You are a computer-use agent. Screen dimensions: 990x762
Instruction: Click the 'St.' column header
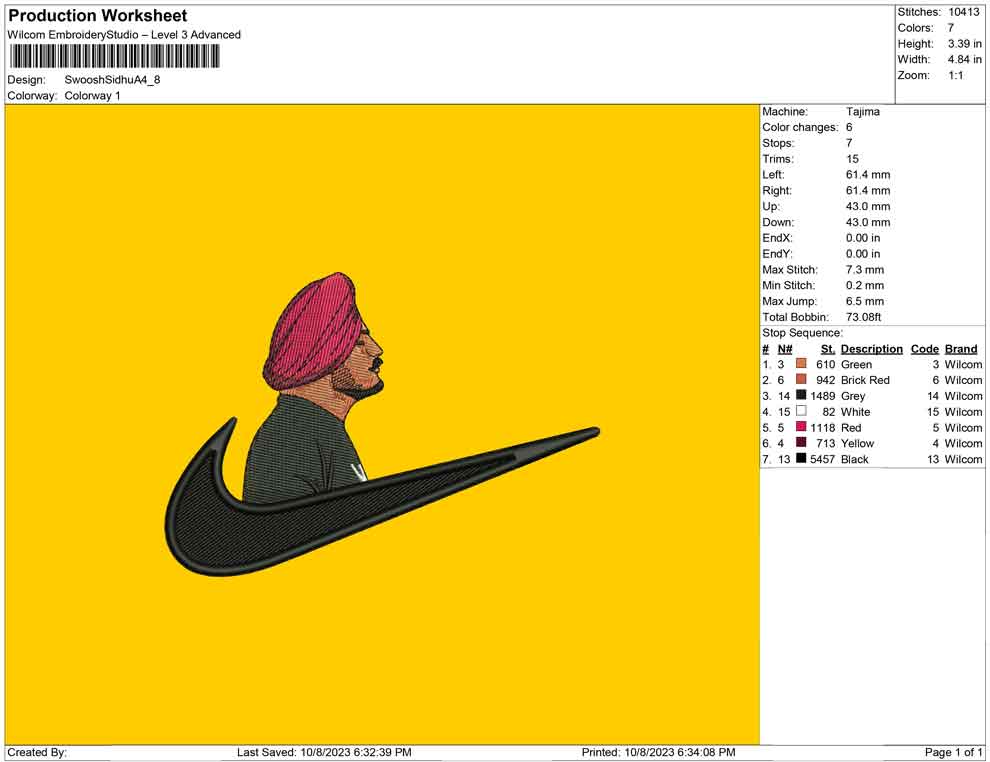click(x=828, y=349)
